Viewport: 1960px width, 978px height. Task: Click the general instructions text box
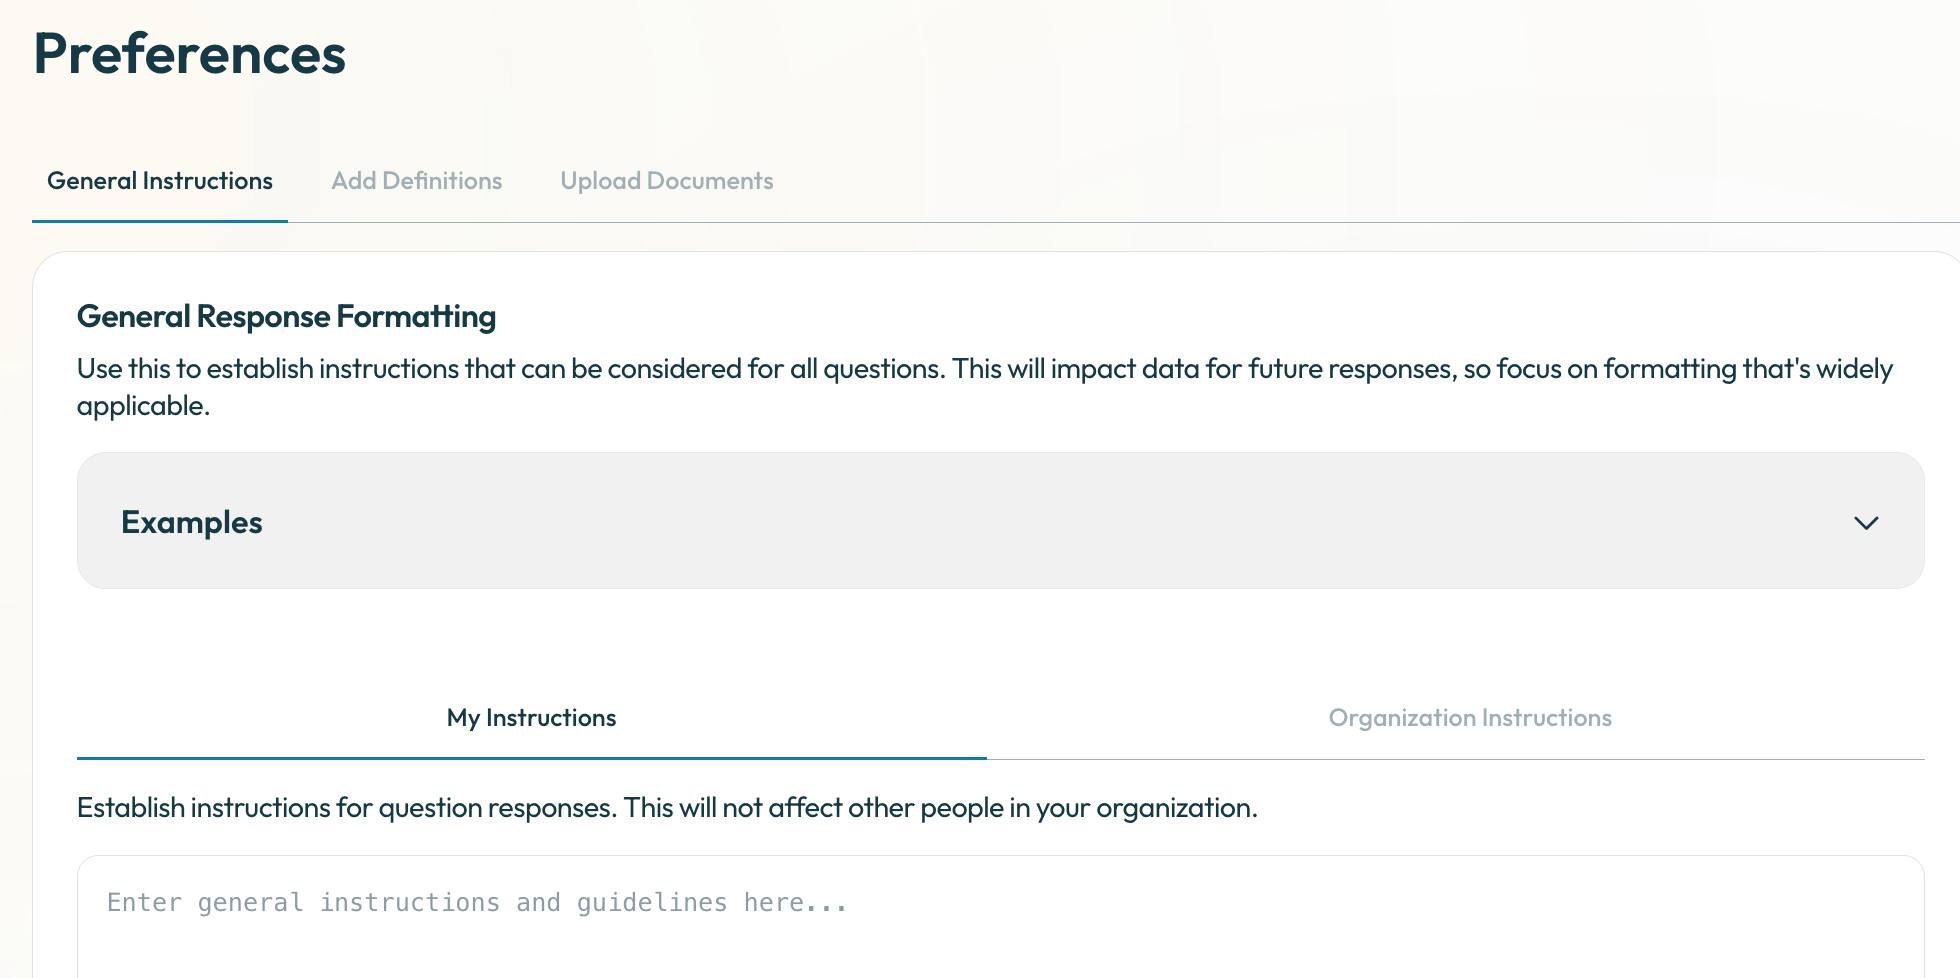coord(1001,917)
